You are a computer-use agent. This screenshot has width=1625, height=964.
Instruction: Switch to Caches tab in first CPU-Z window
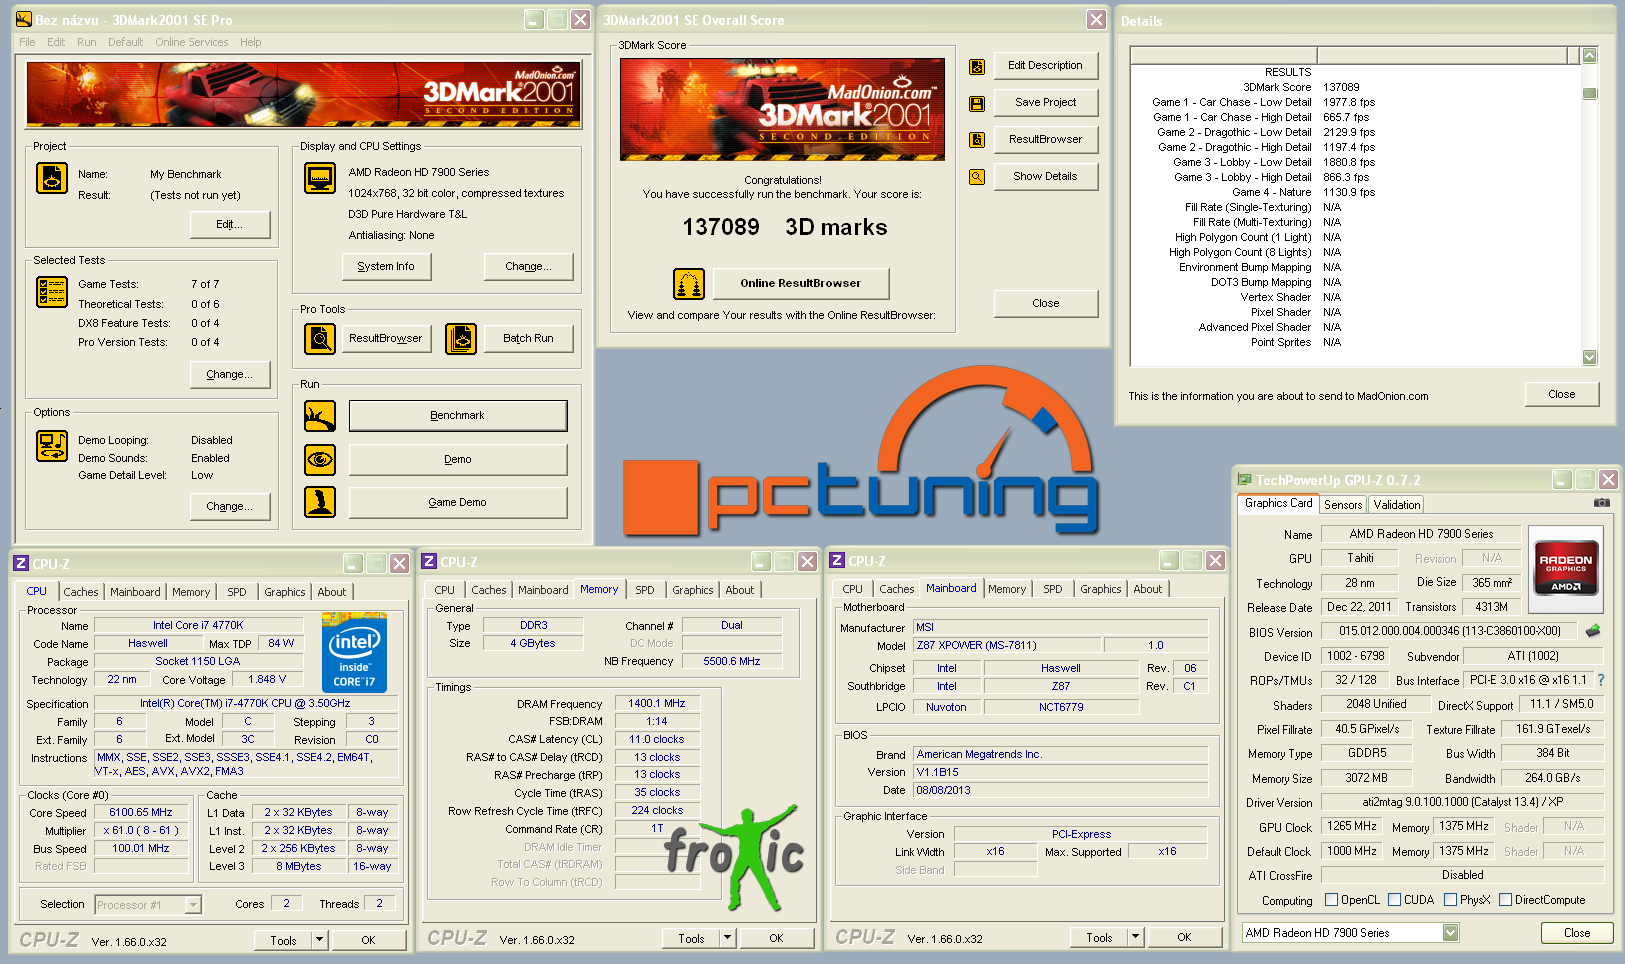[81, 592]
